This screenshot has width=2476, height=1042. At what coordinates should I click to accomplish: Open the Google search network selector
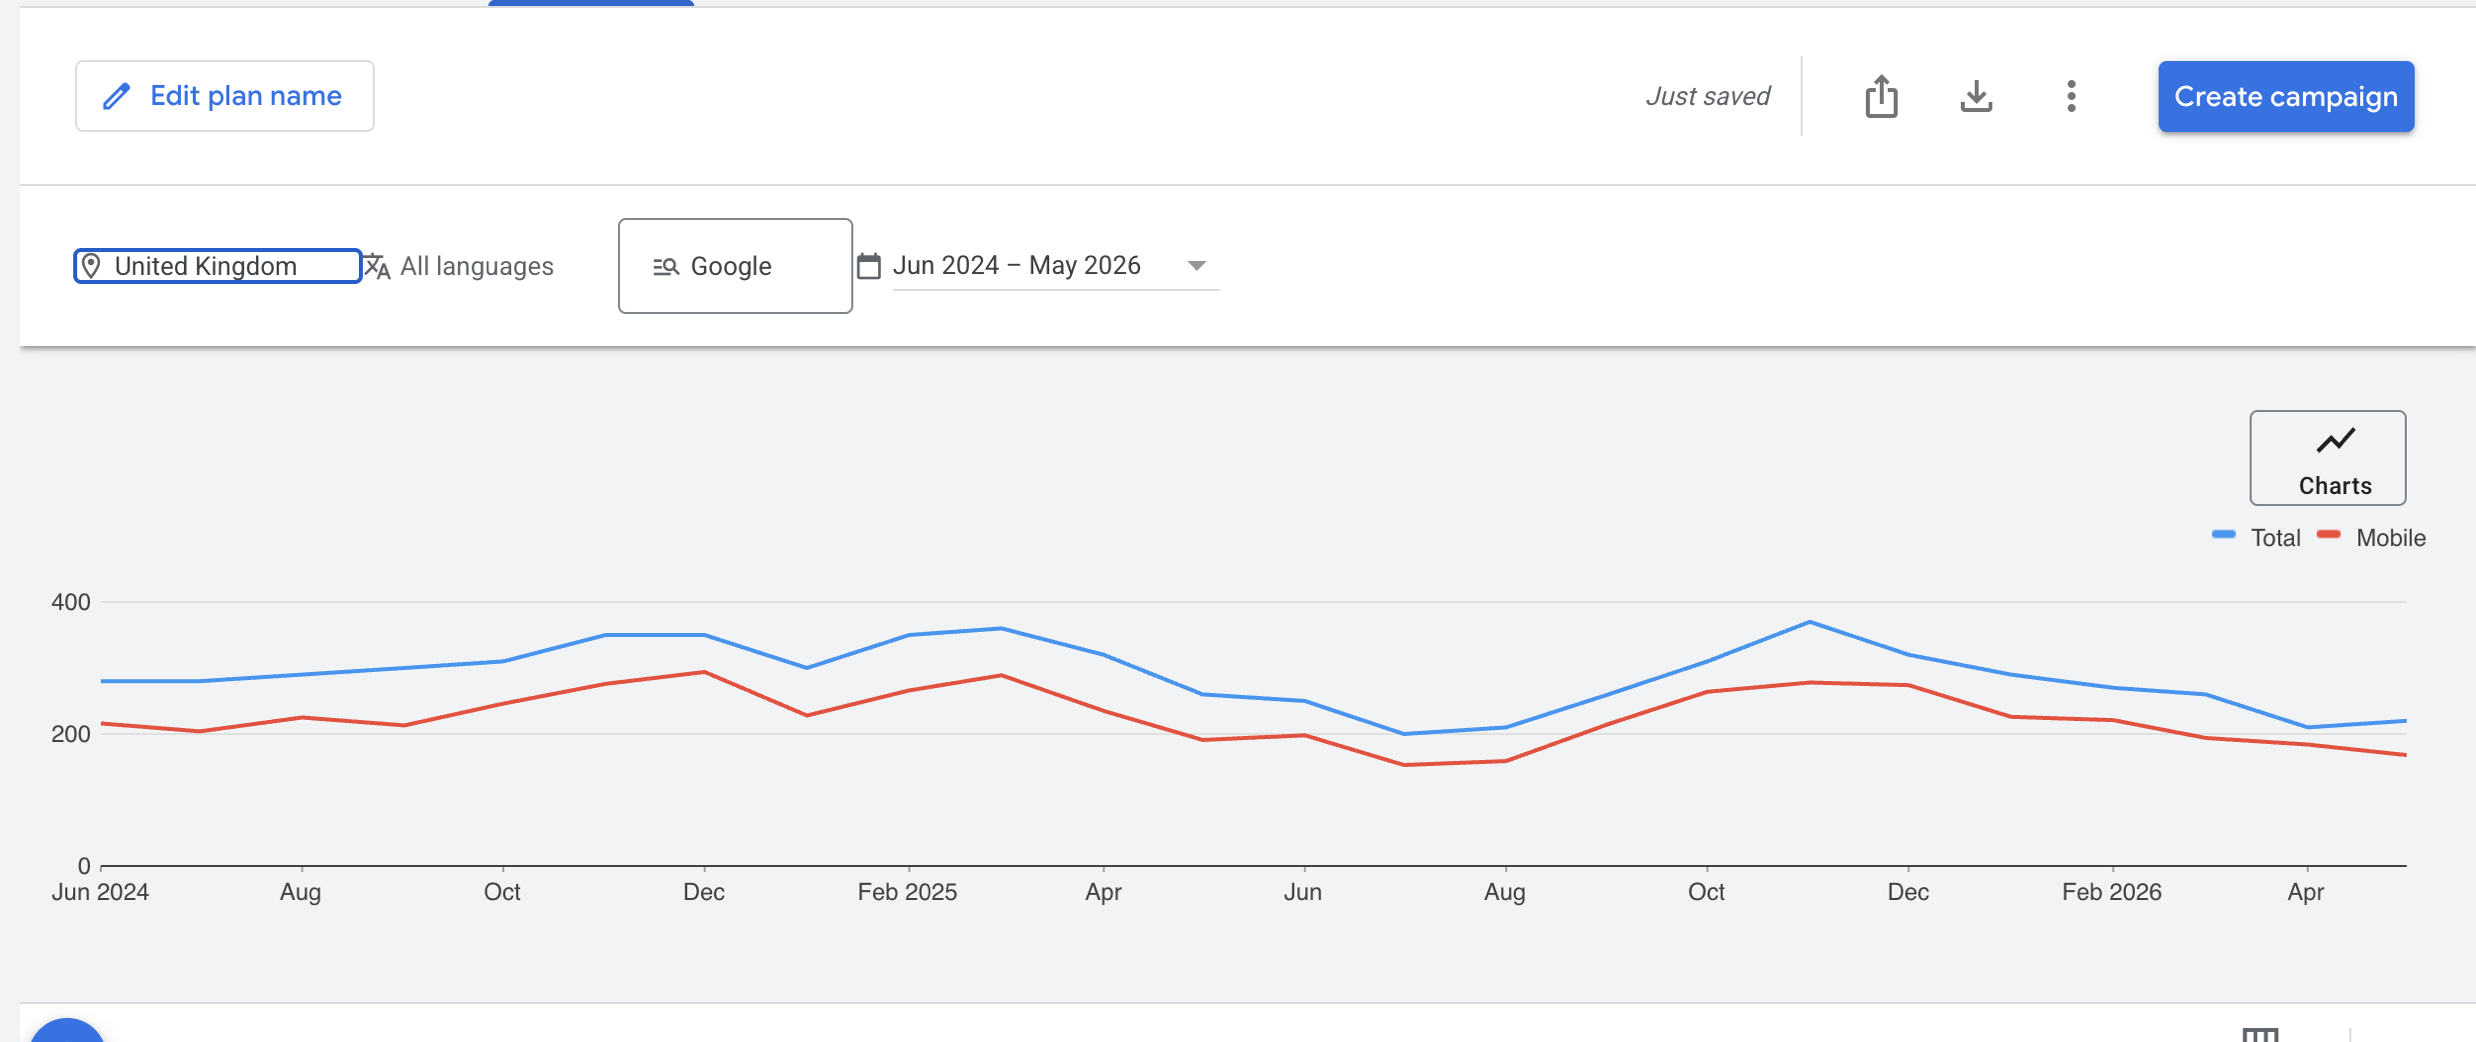pyautogui.click(x=735, y=266)
